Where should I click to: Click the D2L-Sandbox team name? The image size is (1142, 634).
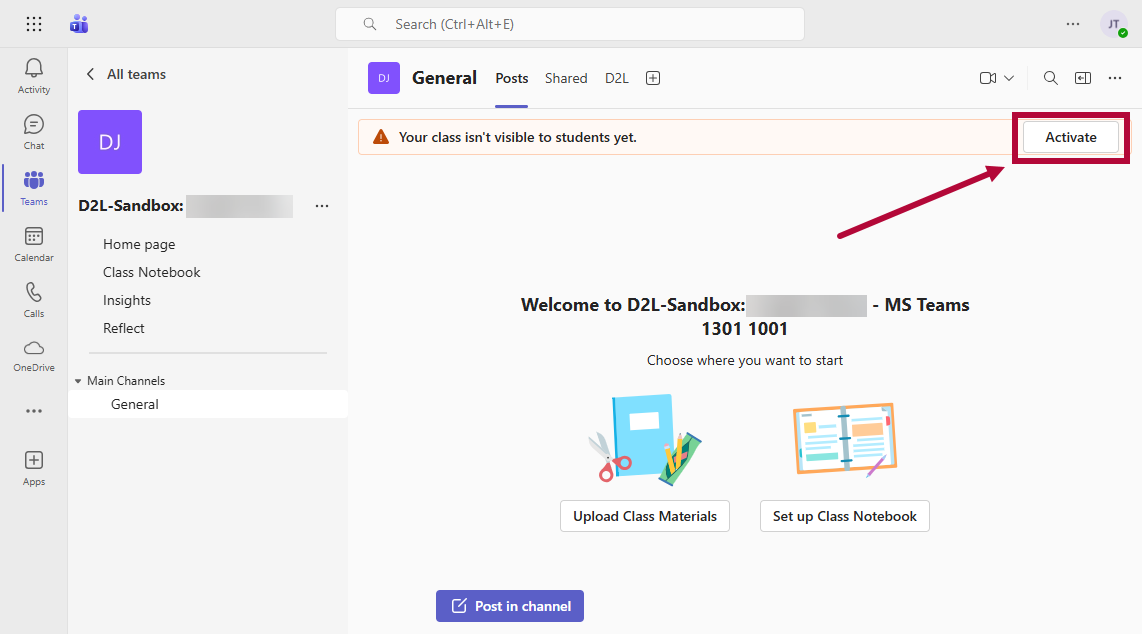130,206
